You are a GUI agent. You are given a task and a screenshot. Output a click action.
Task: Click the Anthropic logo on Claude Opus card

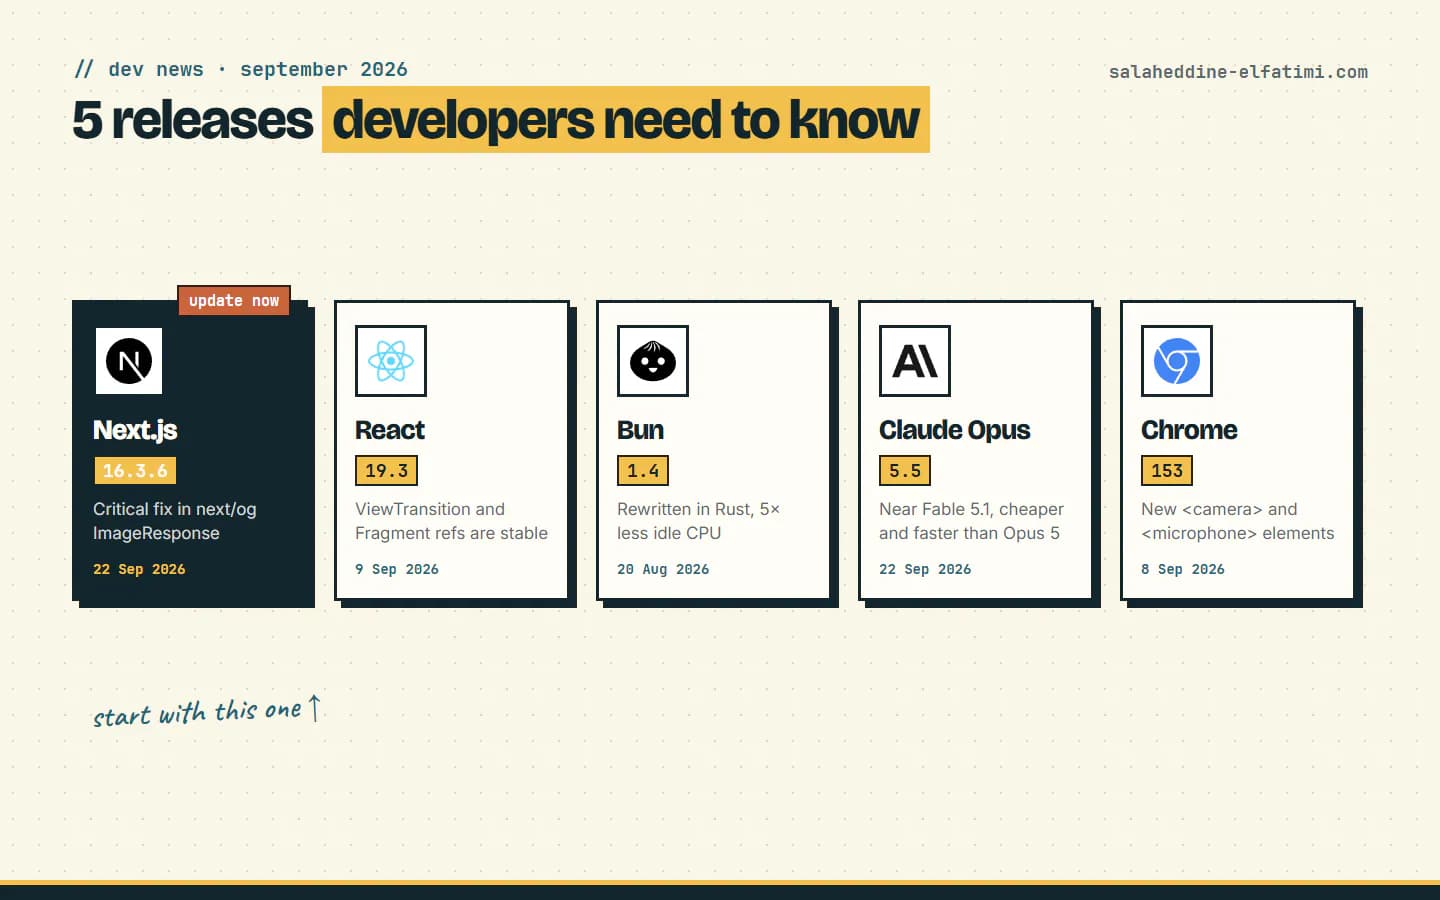click(915, 361)
